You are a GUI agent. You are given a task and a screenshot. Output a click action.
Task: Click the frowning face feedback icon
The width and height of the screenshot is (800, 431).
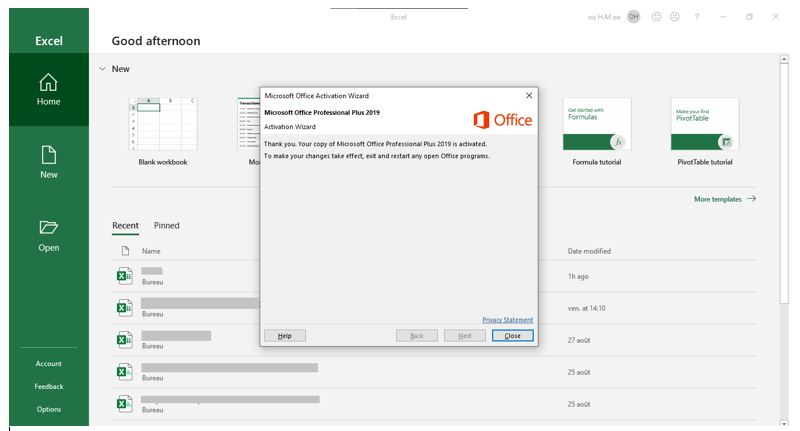pos(675,17)
